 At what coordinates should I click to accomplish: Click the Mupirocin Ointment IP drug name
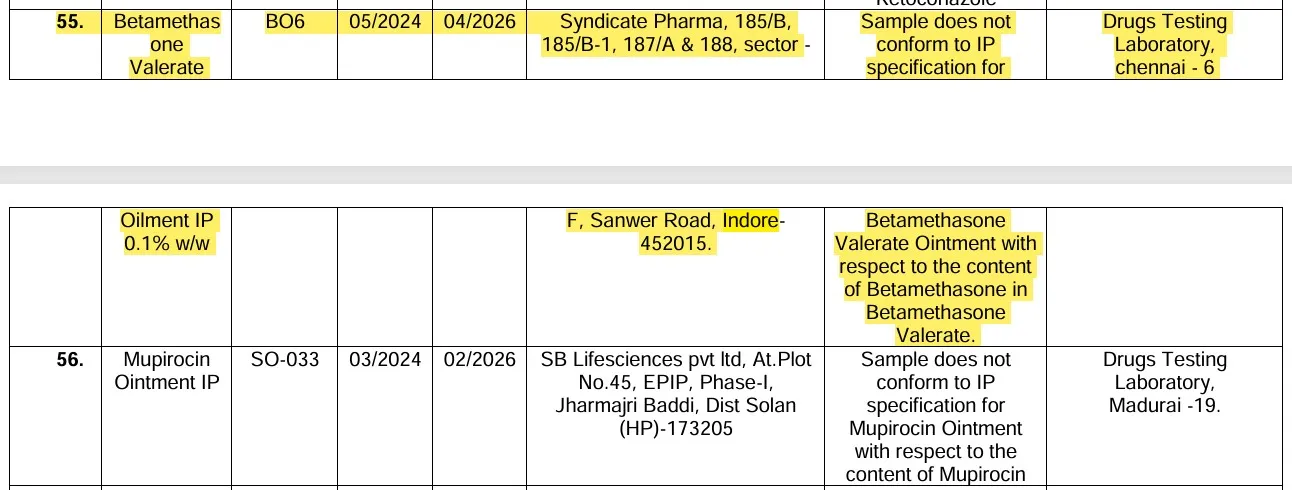166,371
